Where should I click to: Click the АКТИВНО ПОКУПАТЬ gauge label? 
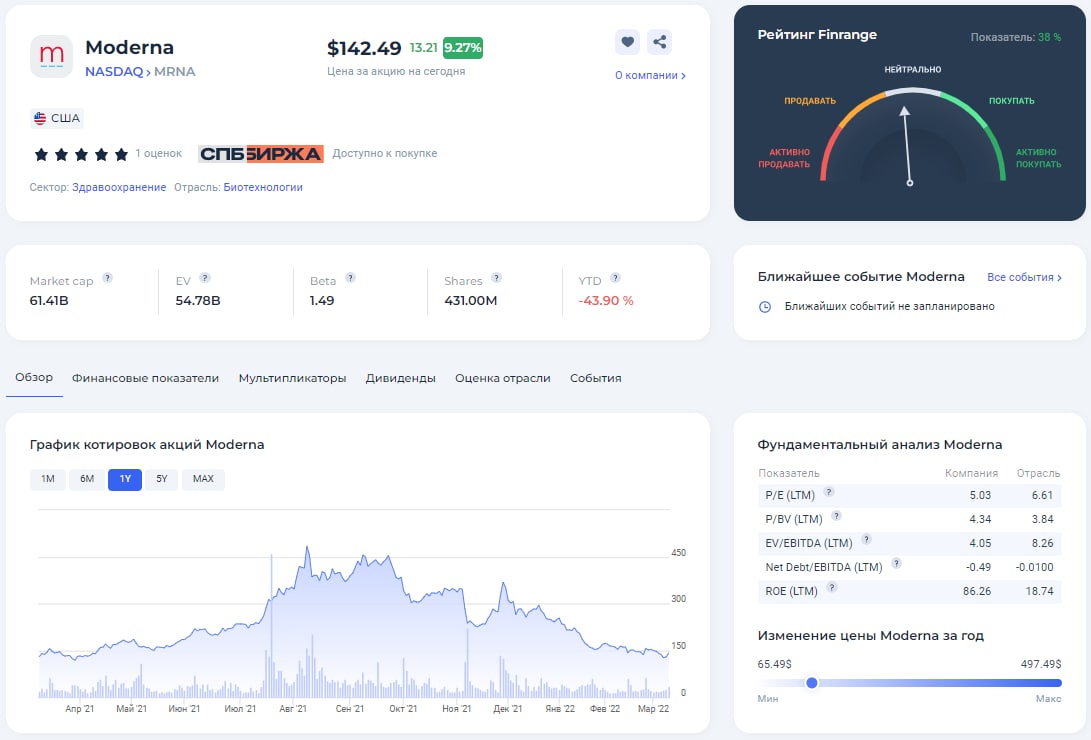[x=1038, y=159]
